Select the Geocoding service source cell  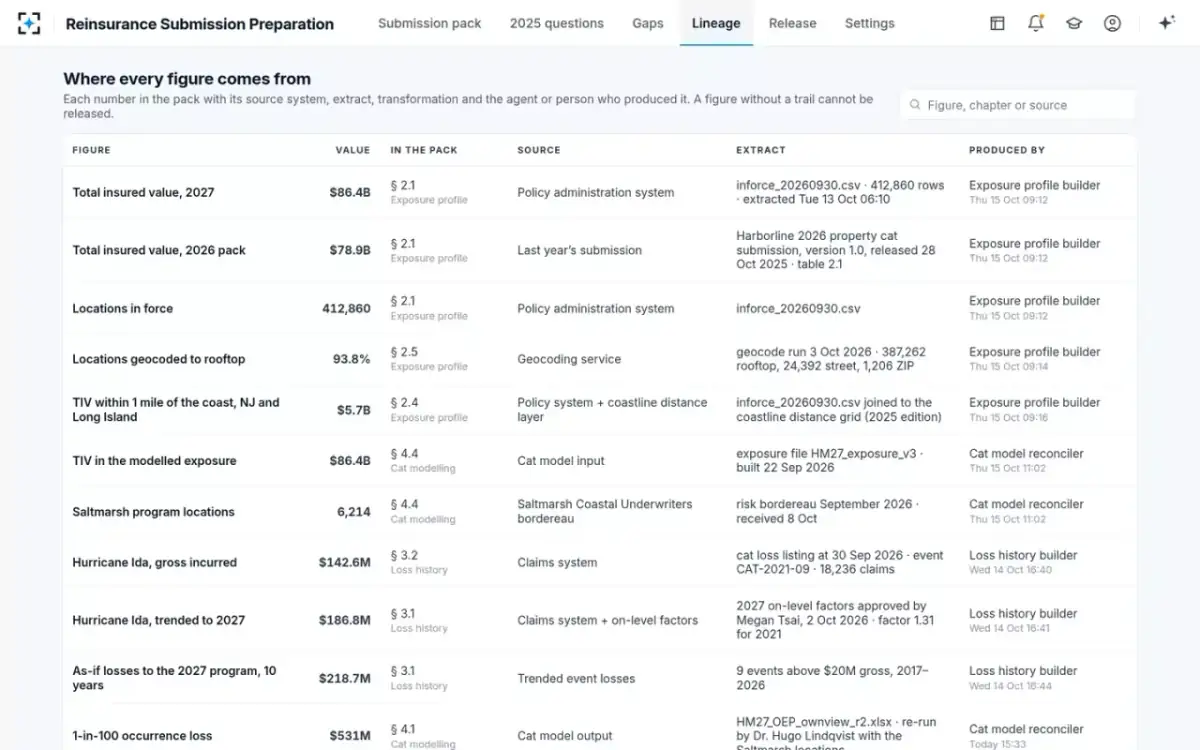pyautogui.click(x=569, y=359)
